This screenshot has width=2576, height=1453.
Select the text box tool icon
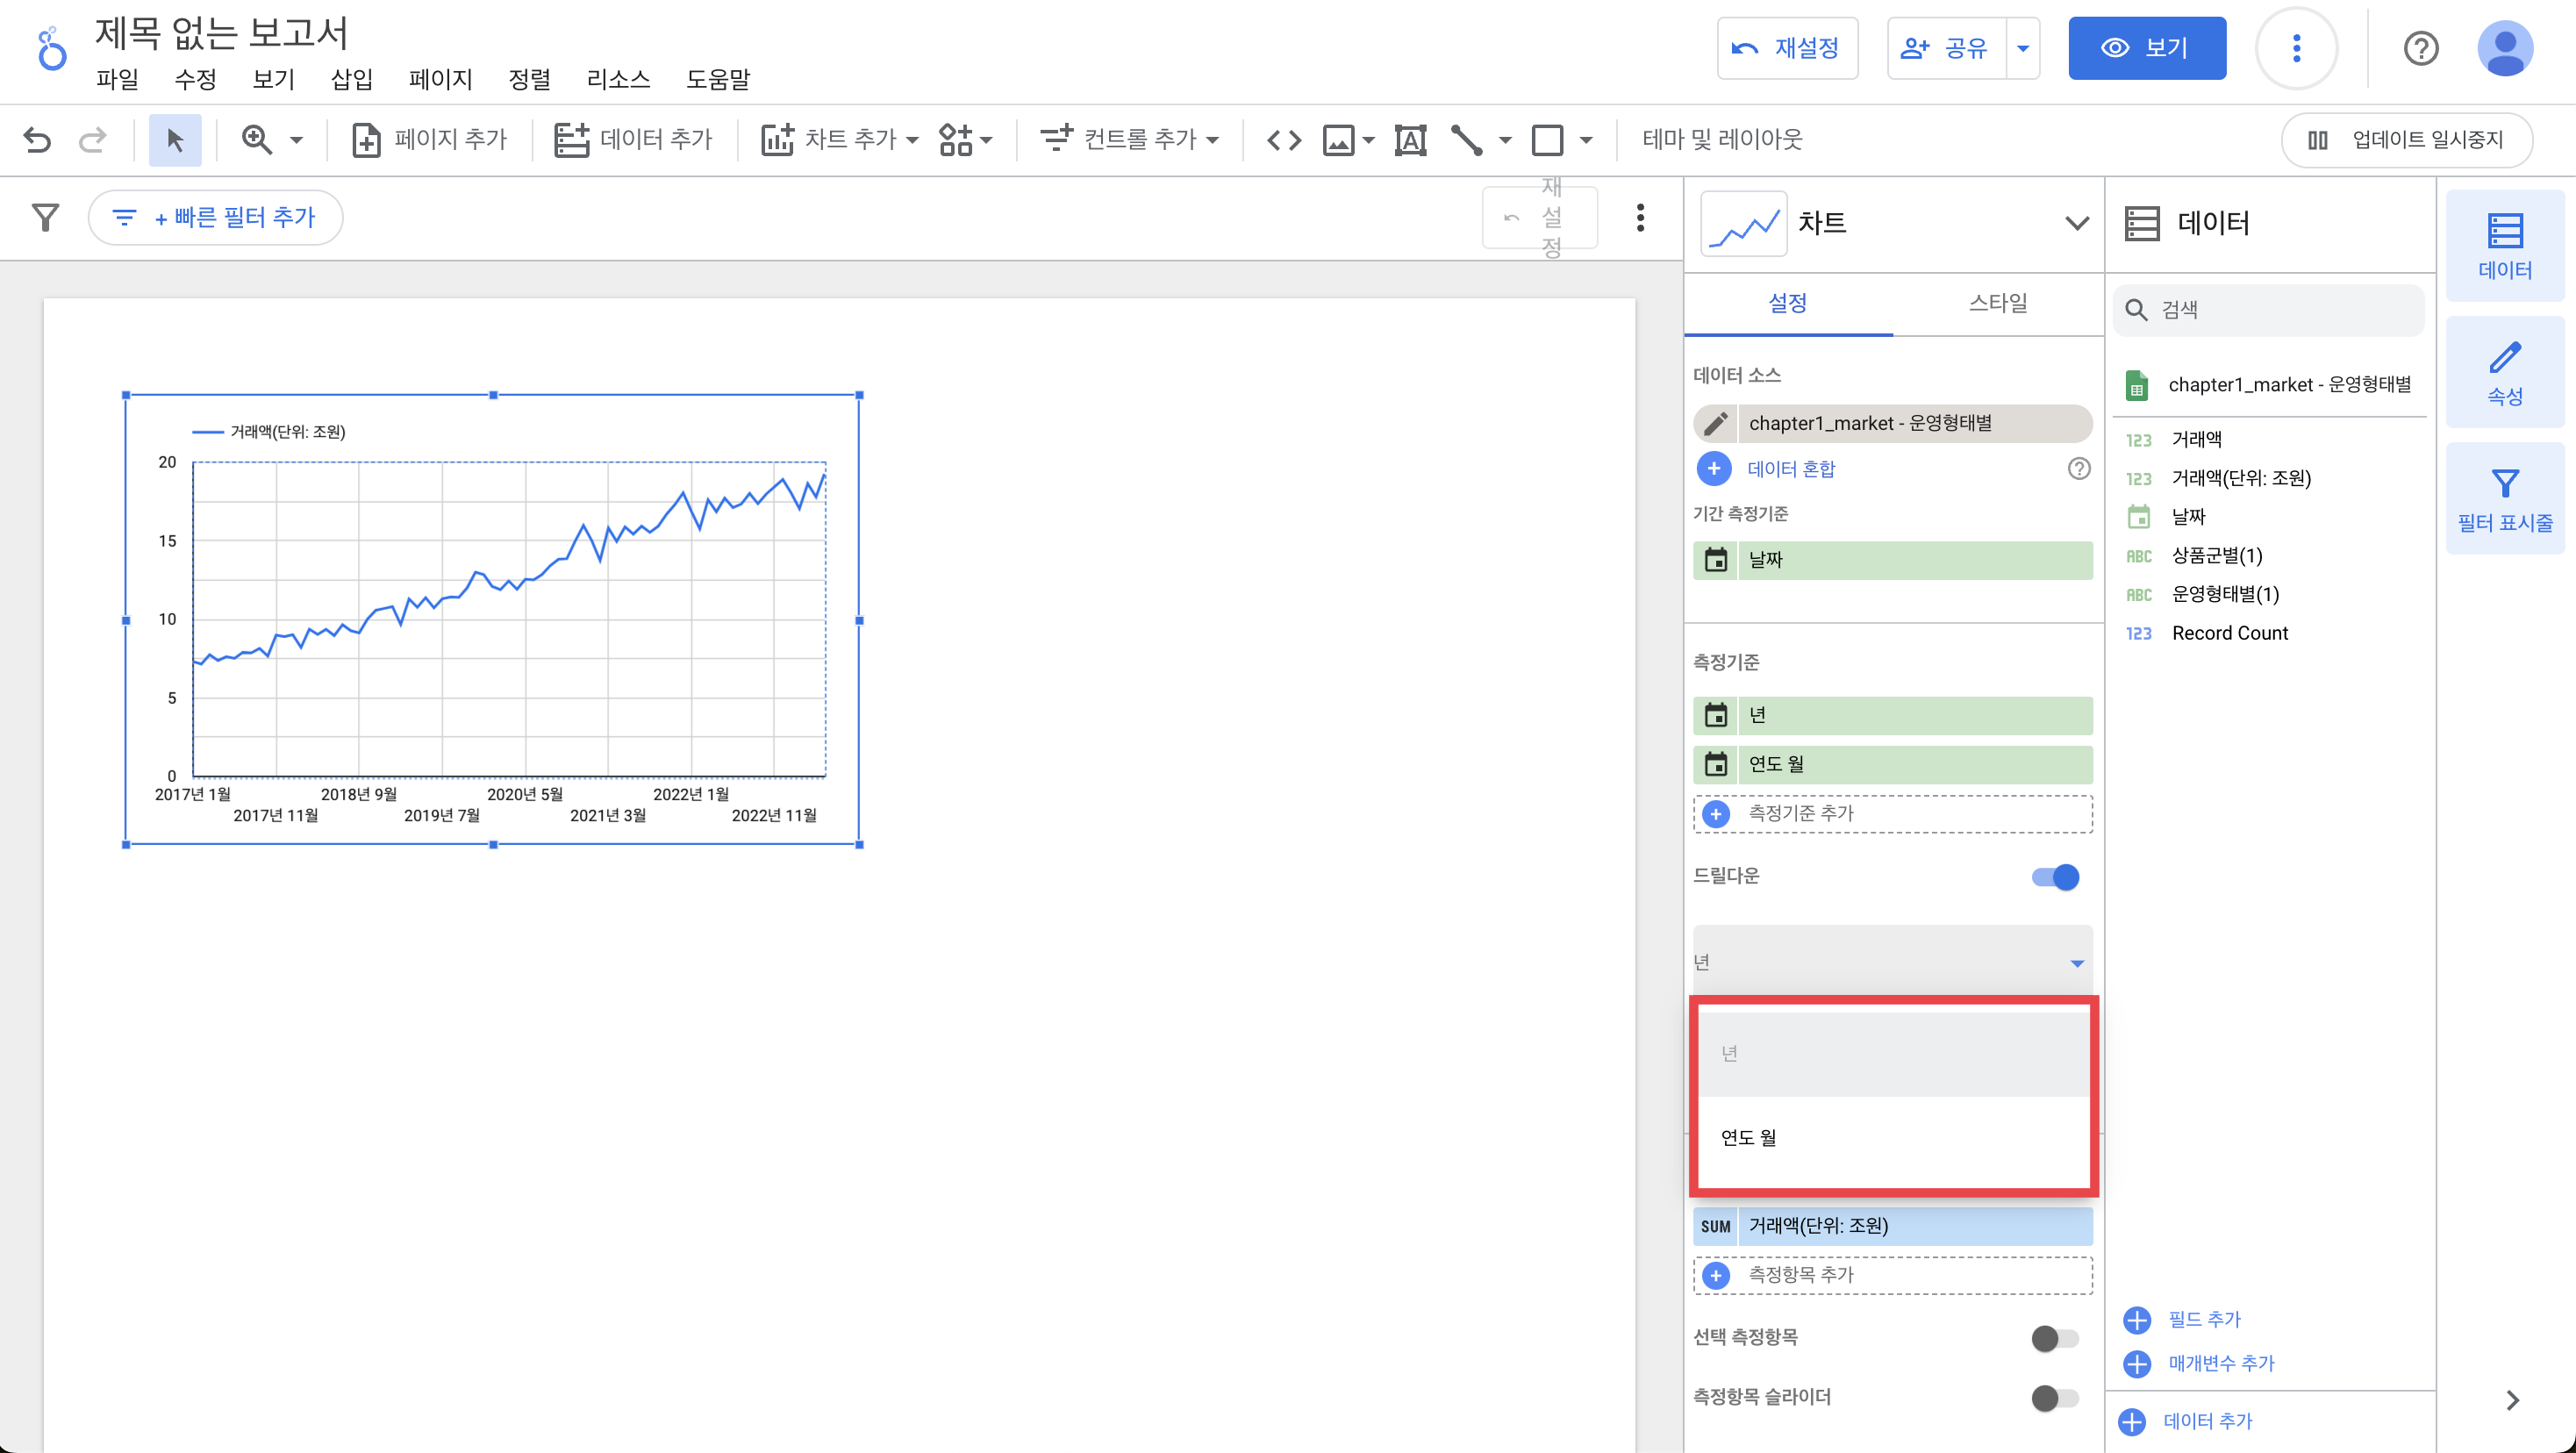click(1410, 140)
